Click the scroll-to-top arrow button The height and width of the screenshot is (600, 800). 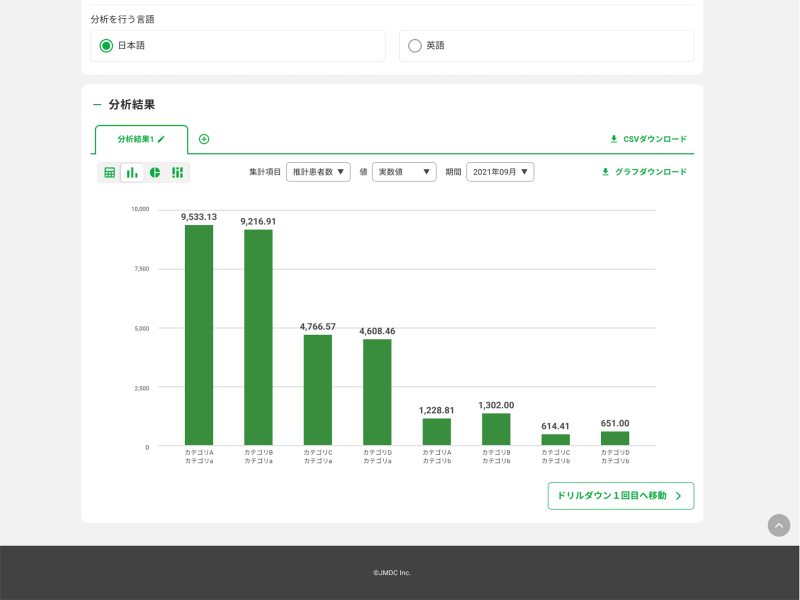tap(778, 525)
